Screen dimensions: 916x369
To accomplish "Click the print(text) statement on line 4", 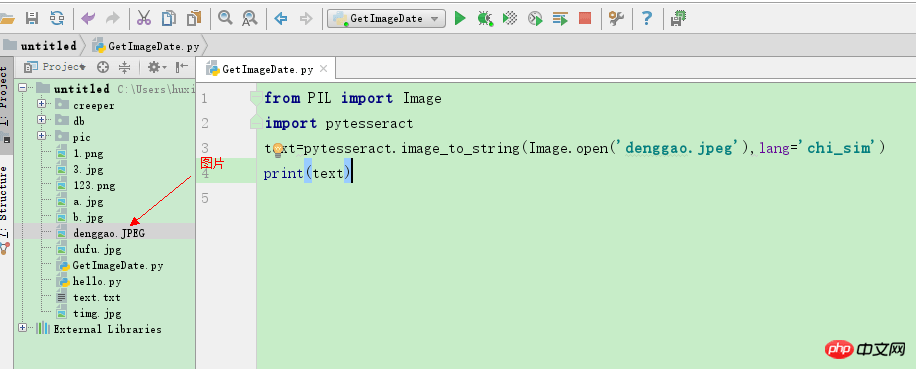I will (307, 173).
